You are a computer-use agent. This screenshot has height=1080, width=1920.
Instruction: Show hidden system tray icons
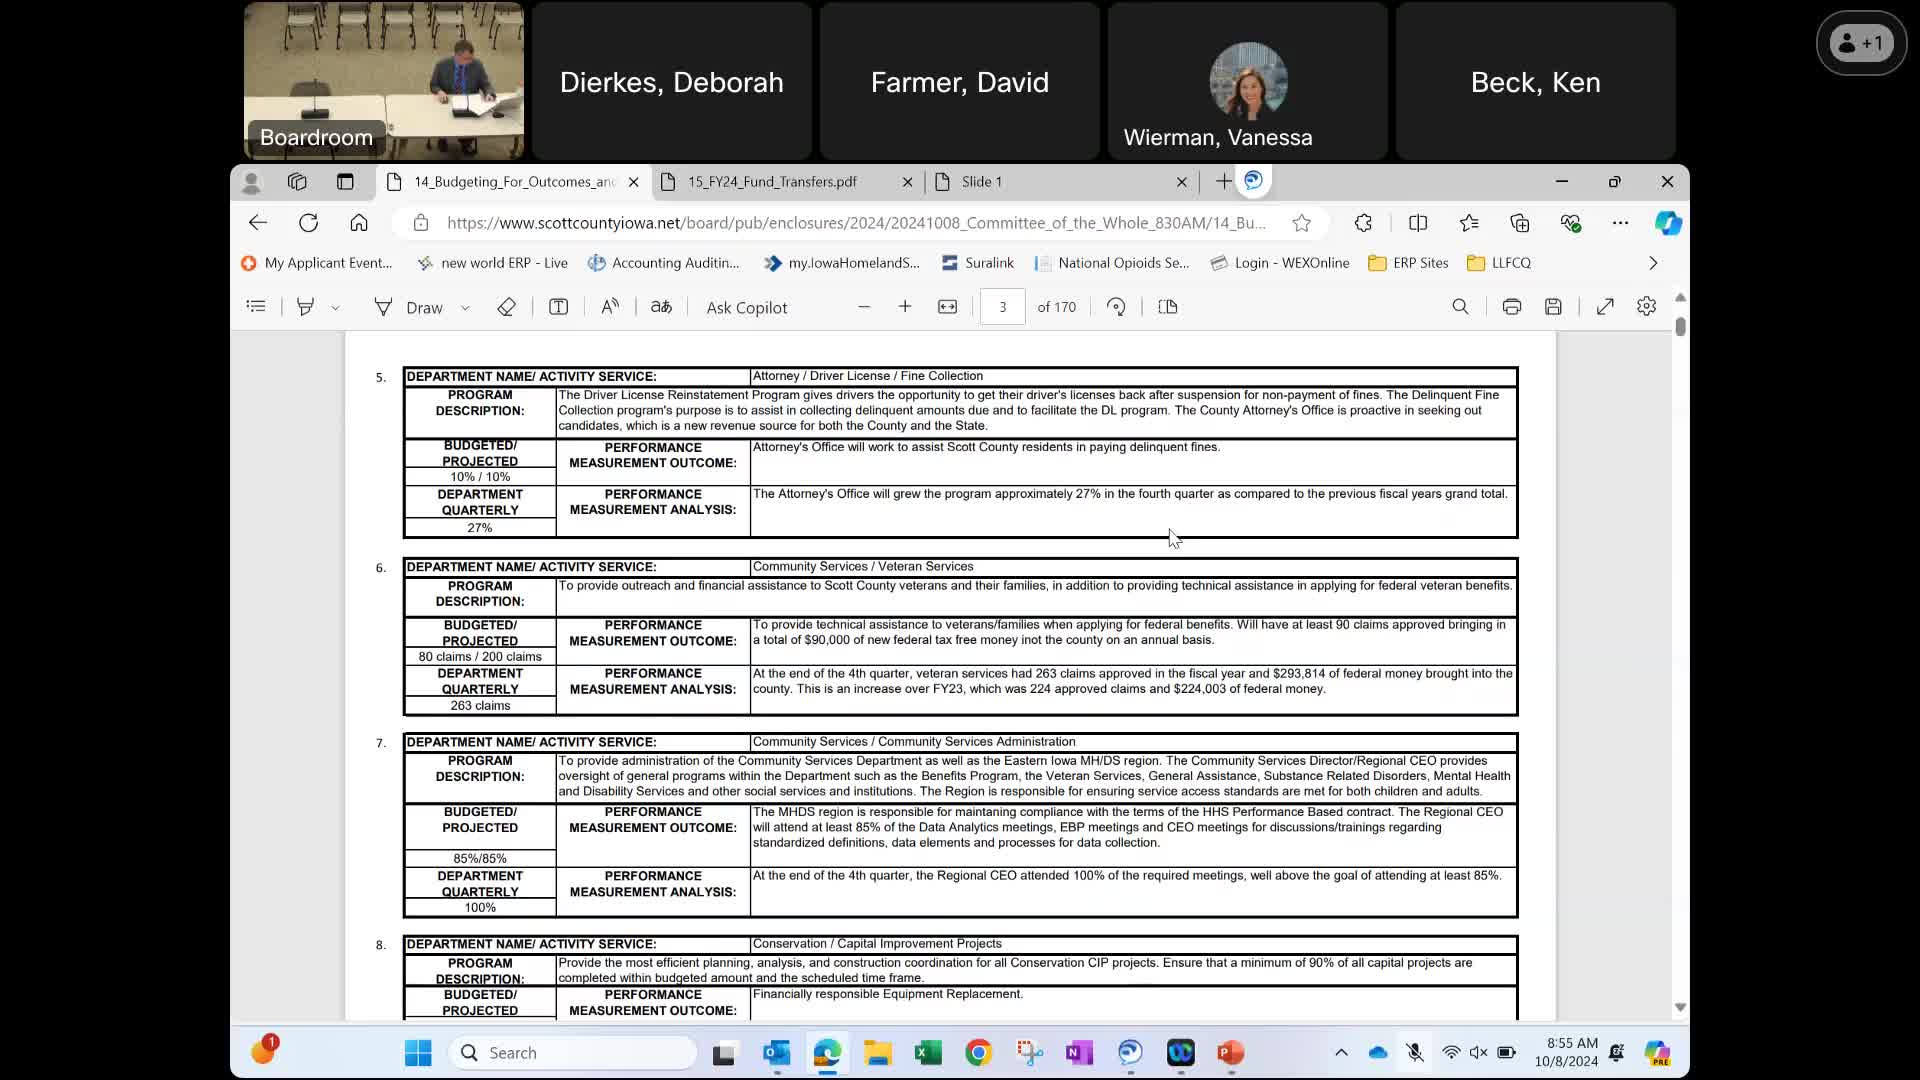pos(1341,1053)
